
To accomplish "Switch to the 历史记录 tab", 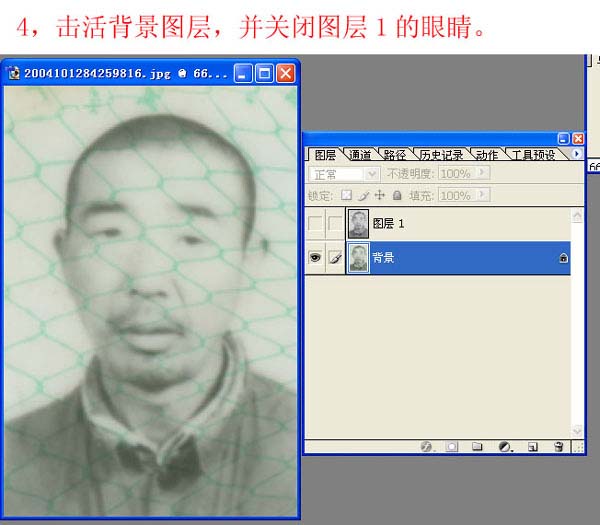I will [x=440, y=155].
